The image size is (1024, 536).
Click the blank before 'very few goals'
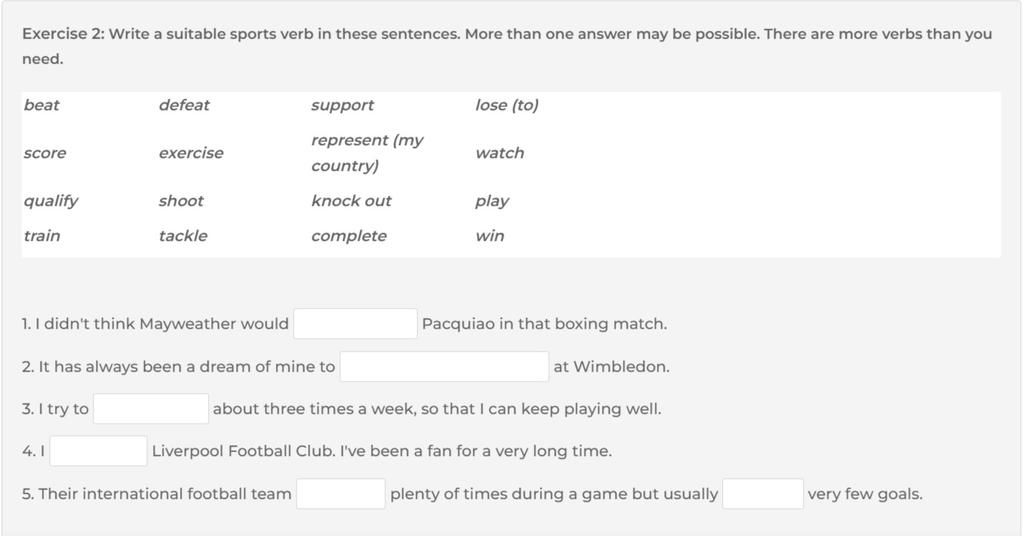[x=763, y=494]
